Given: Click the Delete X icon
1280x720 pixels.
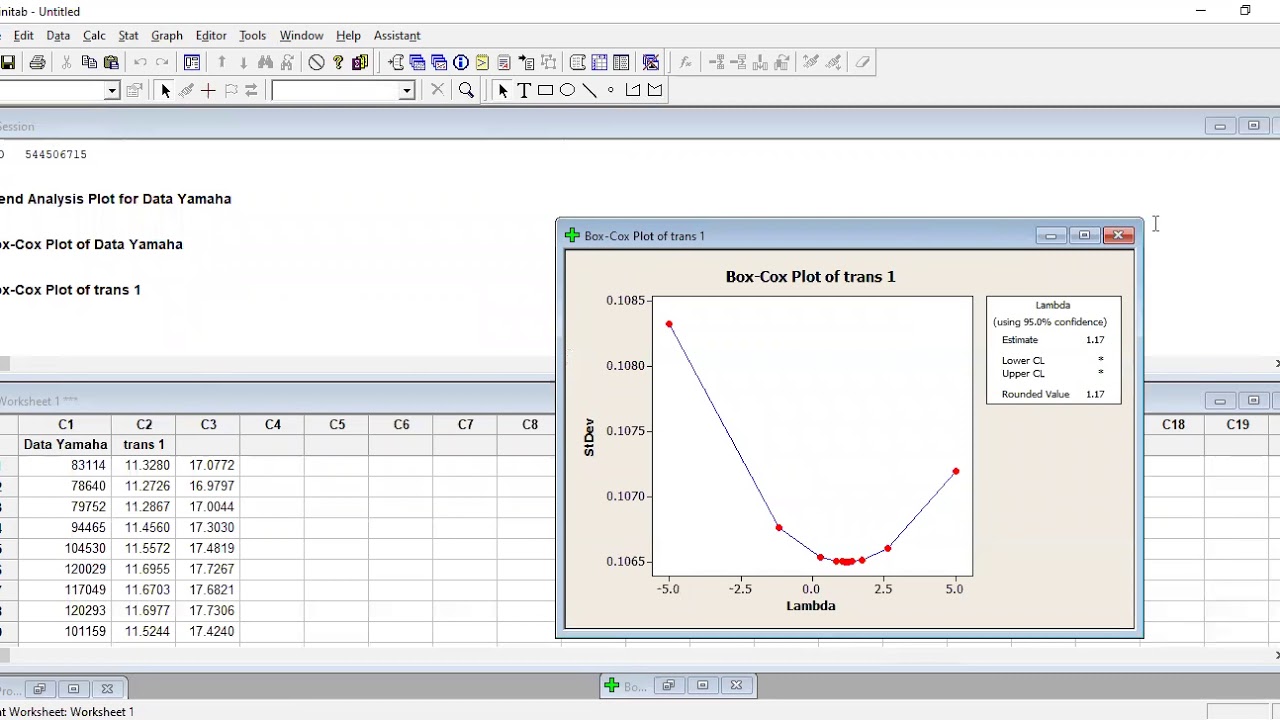Looking at the screenshot, I should pos(437,90).
